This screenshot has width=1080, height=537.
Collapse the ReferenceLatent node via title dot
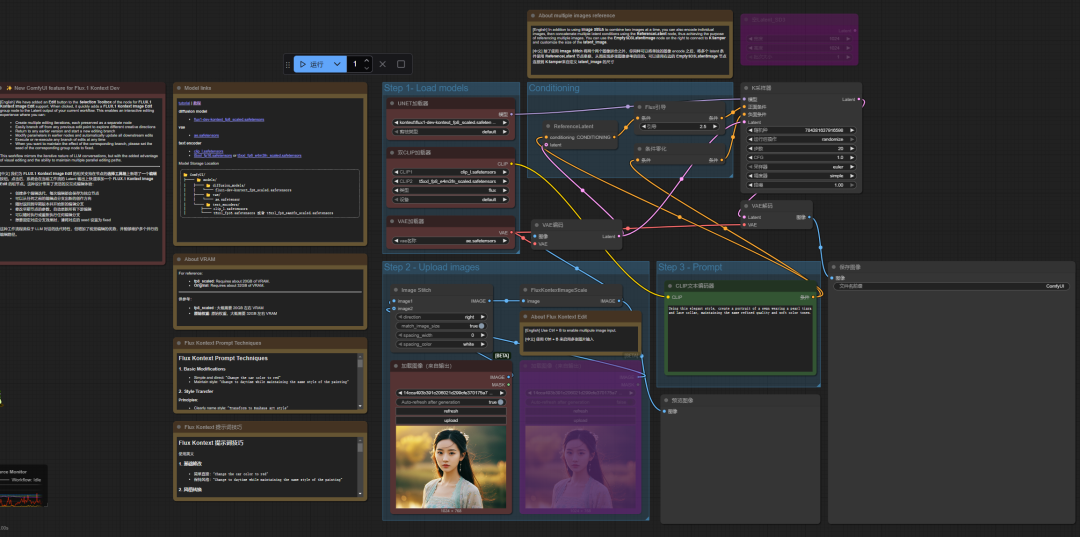coord(548,126)
